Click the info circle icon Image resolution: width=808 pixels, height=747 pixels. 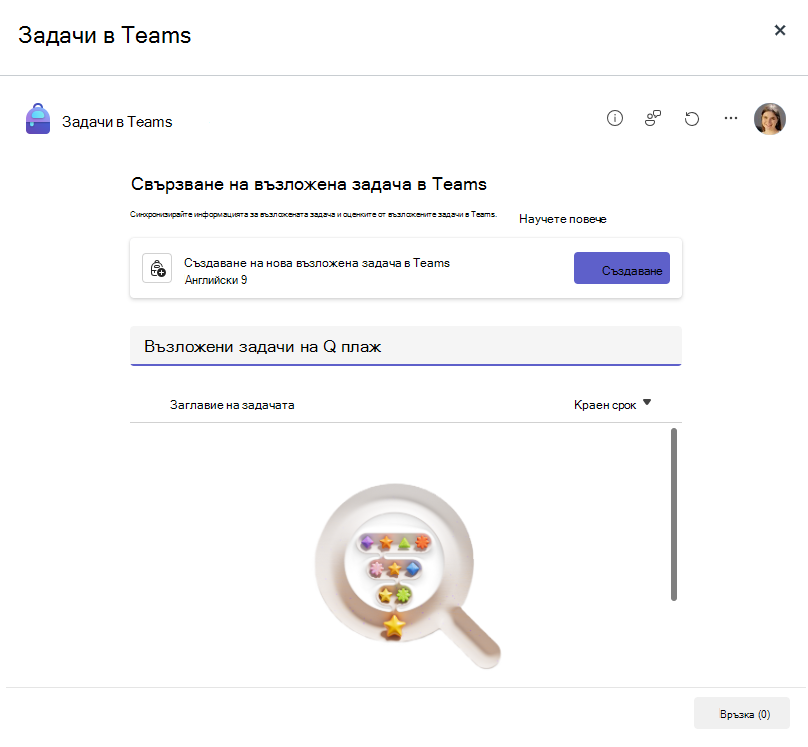coord(614,118)
